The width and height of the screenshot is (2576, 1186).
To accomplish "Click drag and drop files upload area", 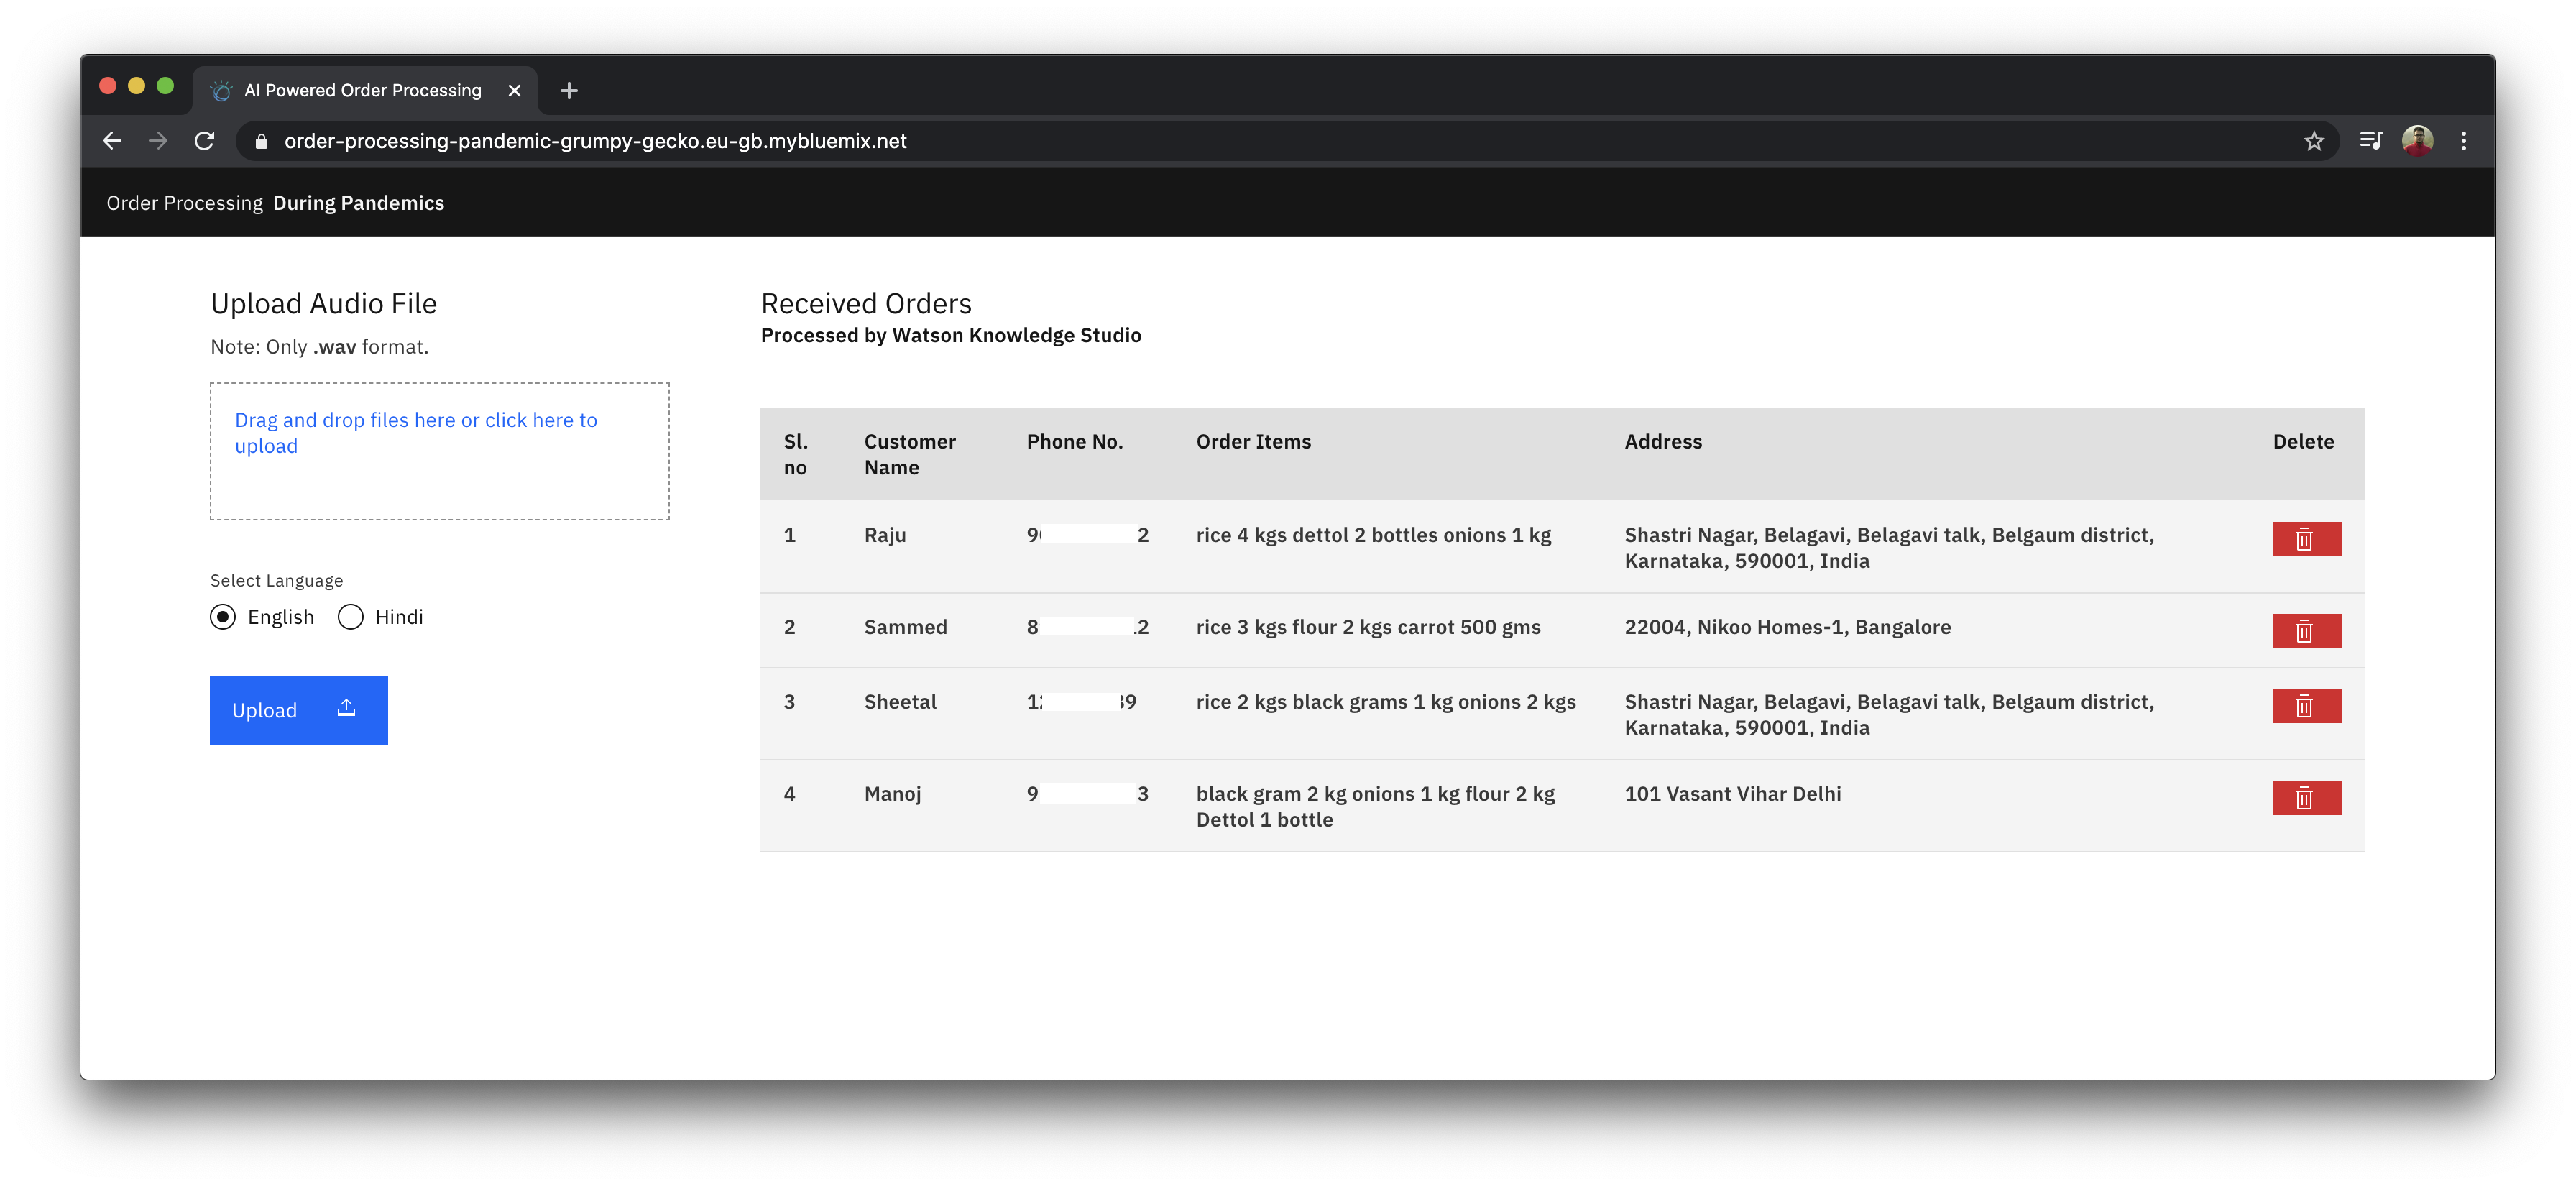I will (439, 451).
